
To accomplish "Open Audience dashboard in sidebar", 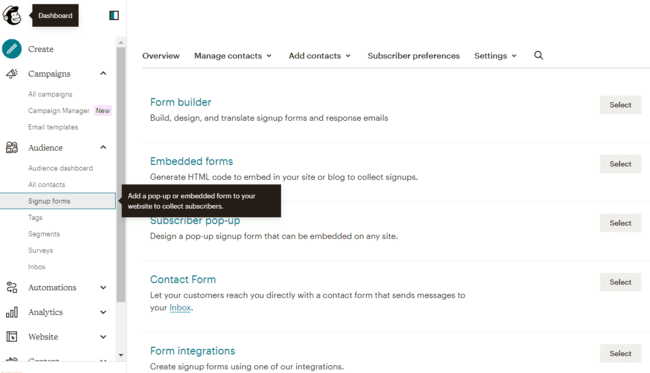I will (x=61, y=168).
